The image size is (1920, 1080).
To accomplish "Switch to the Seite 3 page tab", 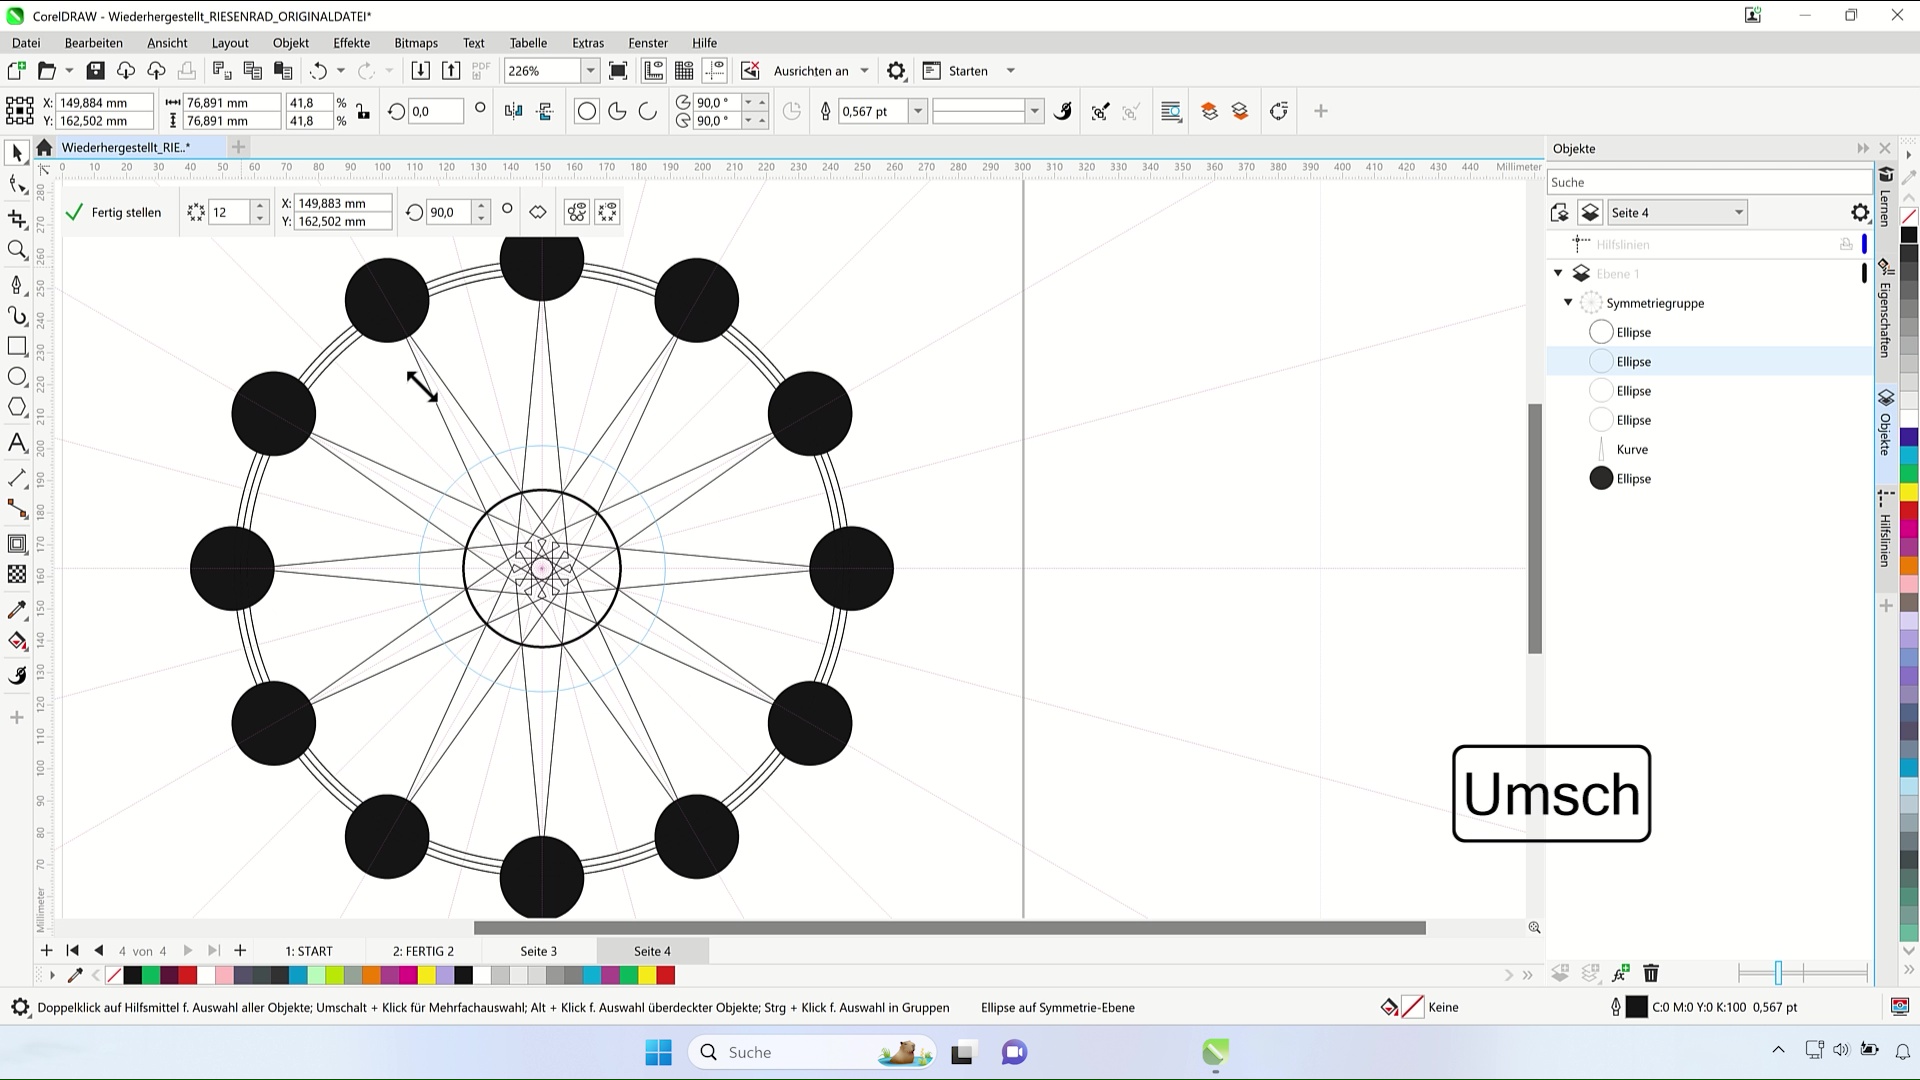I will pyautogui.click(x=538, y=951).
